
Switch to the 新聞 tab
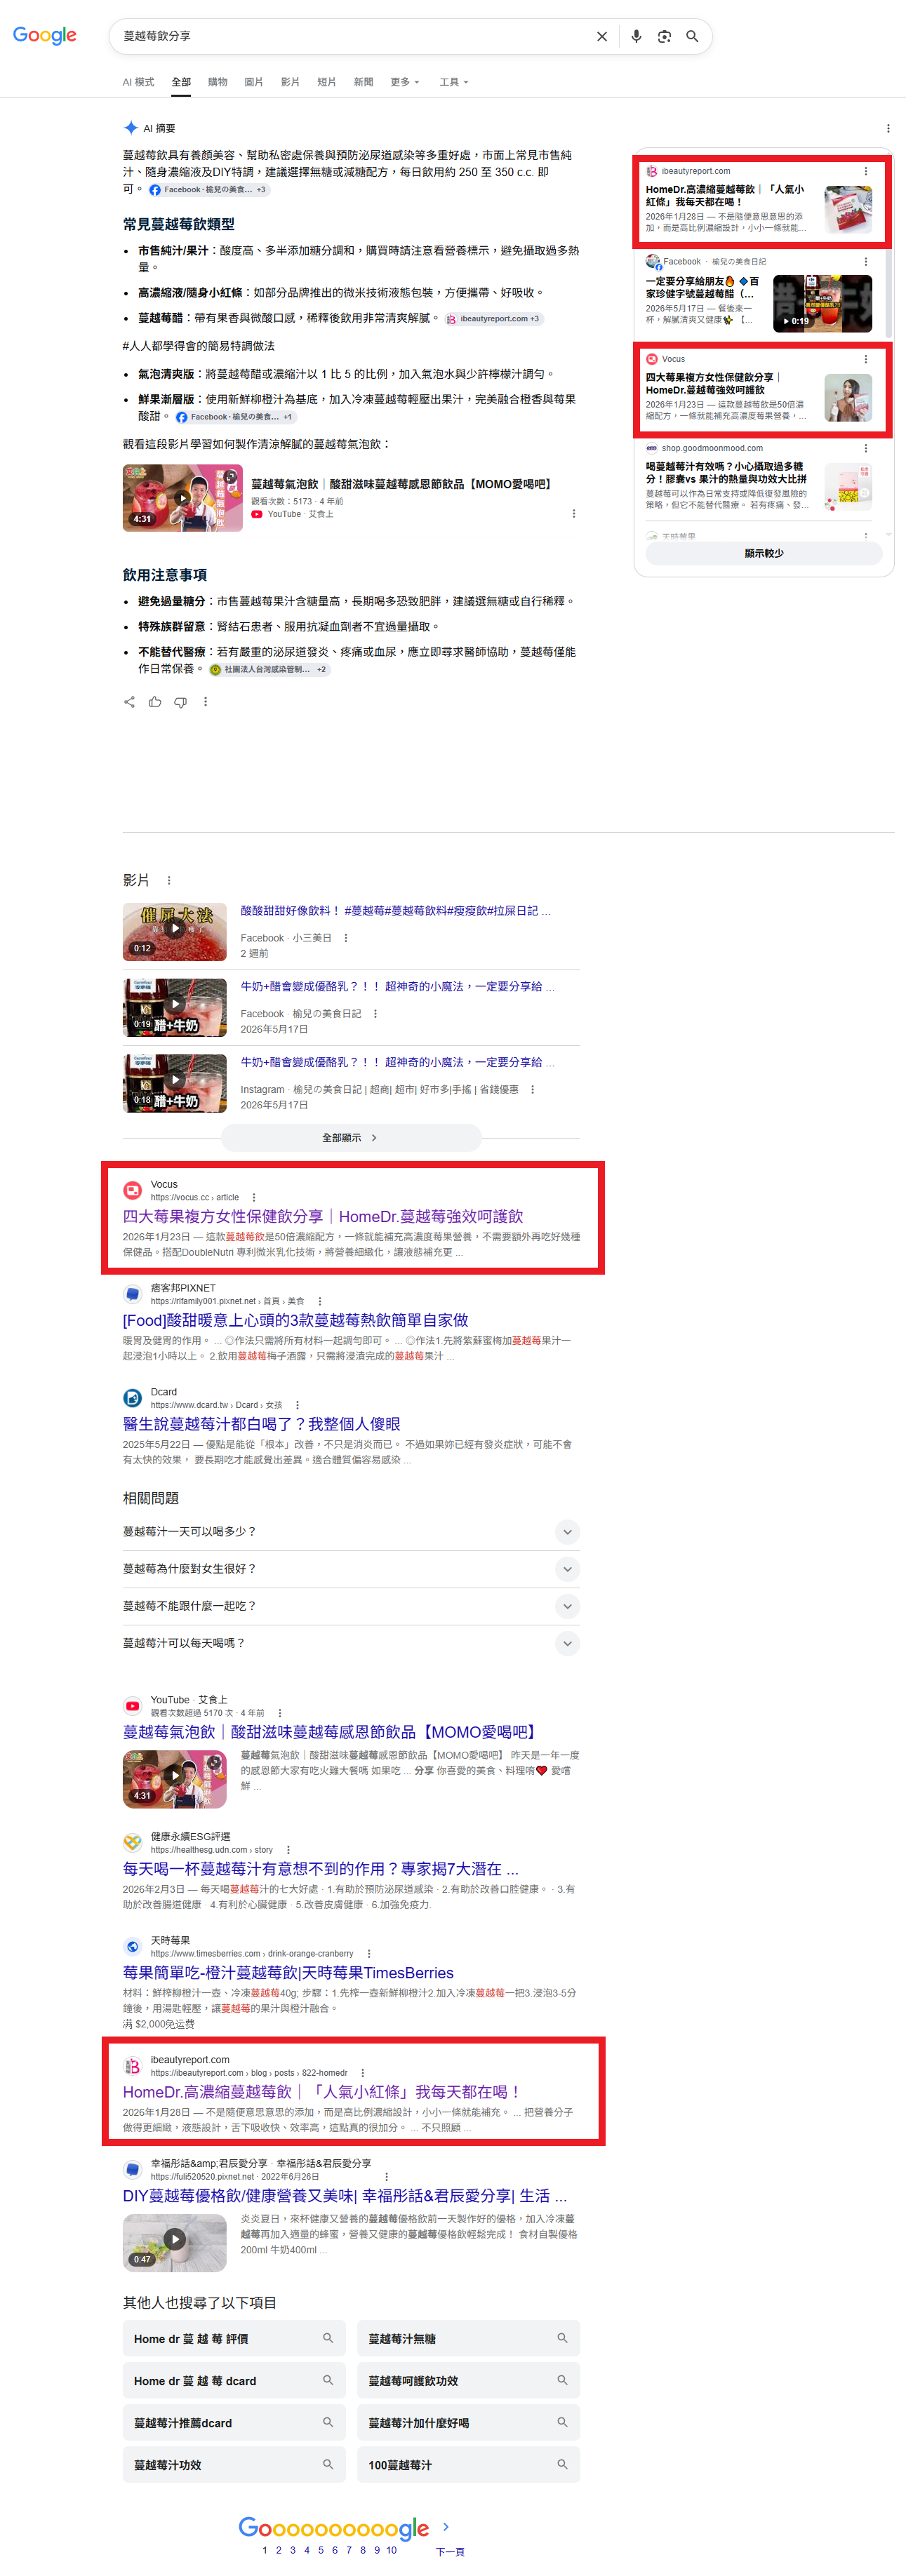363,82
